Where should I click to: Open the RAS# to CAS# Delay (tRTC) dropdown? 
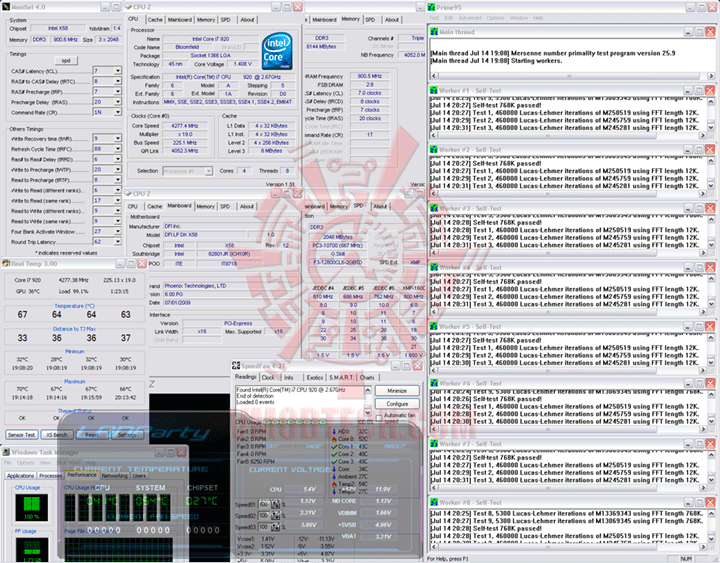(x=118, y=81)
